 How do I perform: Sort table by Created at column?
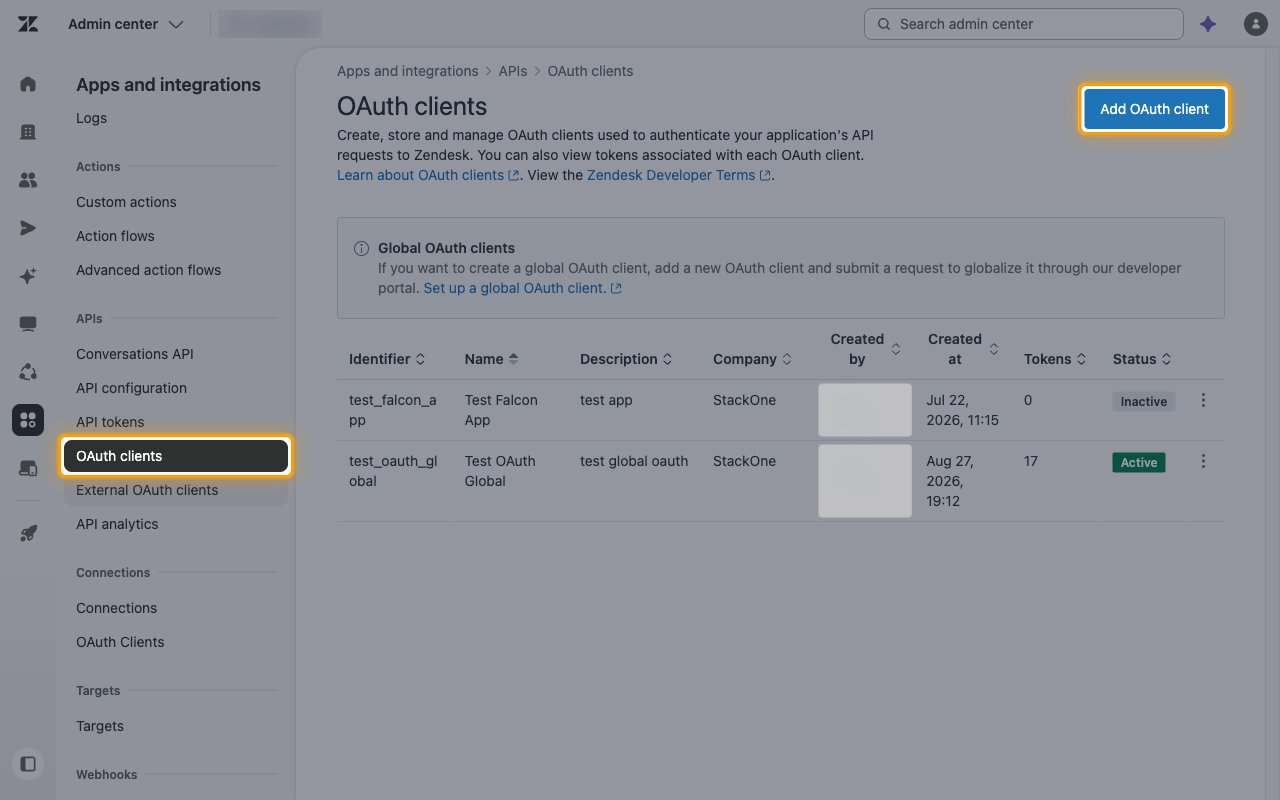pyautogui.click(x=963, y=349)
